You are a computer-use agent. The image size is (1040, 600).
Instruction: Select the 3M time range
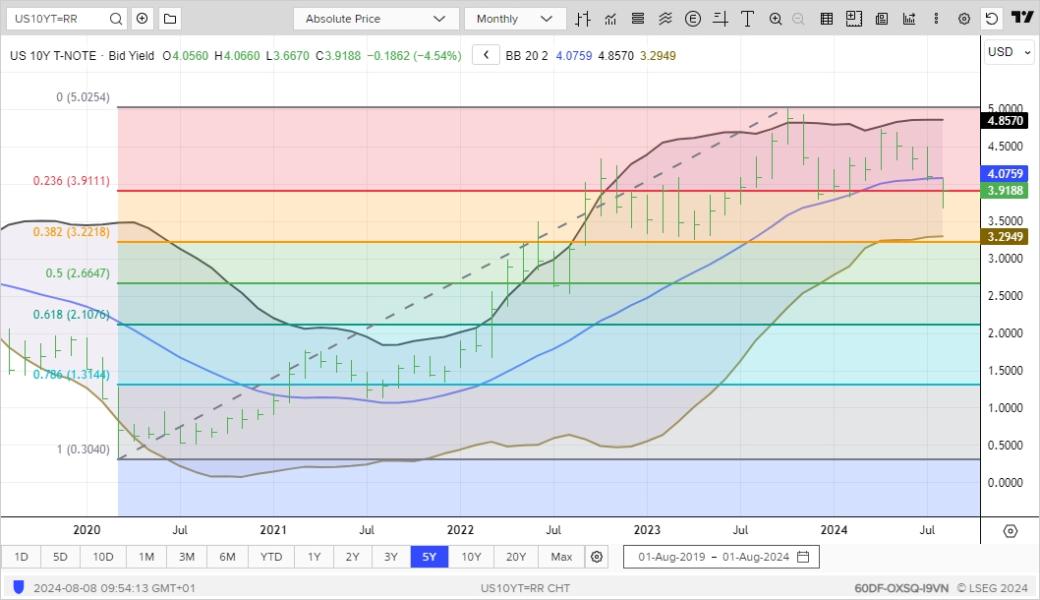187,557
